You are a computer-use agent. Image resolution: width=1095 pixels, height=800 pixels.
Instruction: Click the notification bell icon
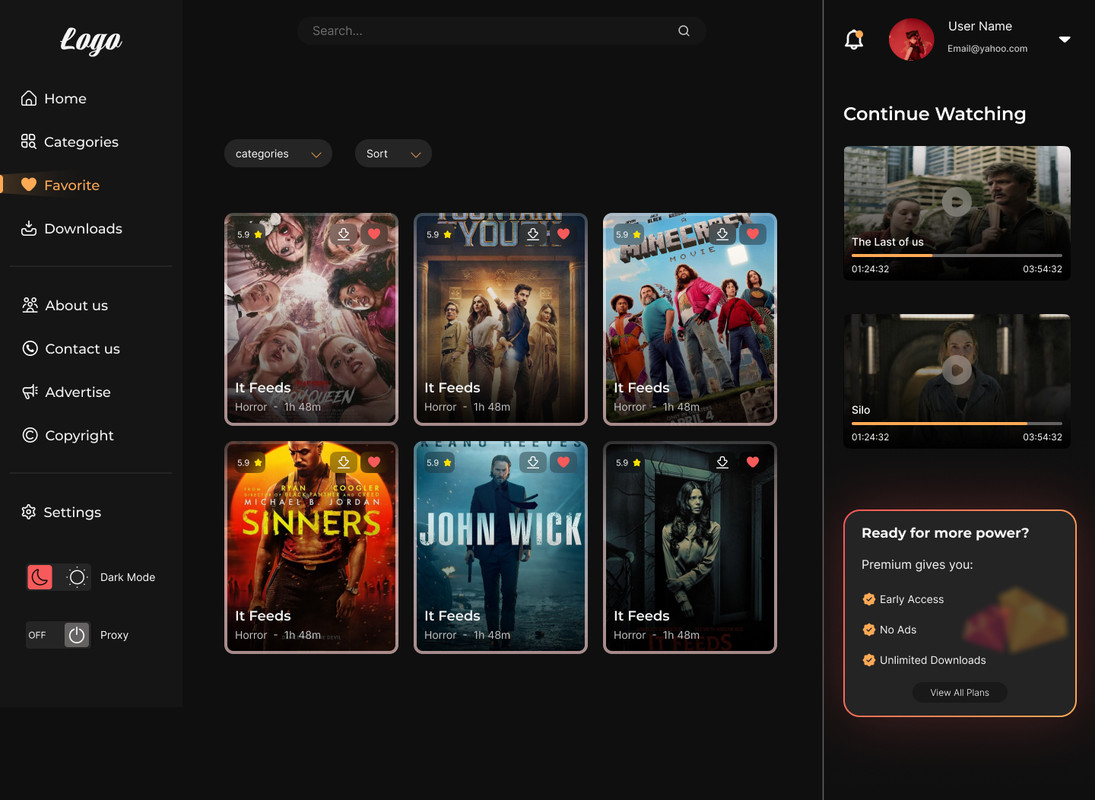[x=853, y=39]
